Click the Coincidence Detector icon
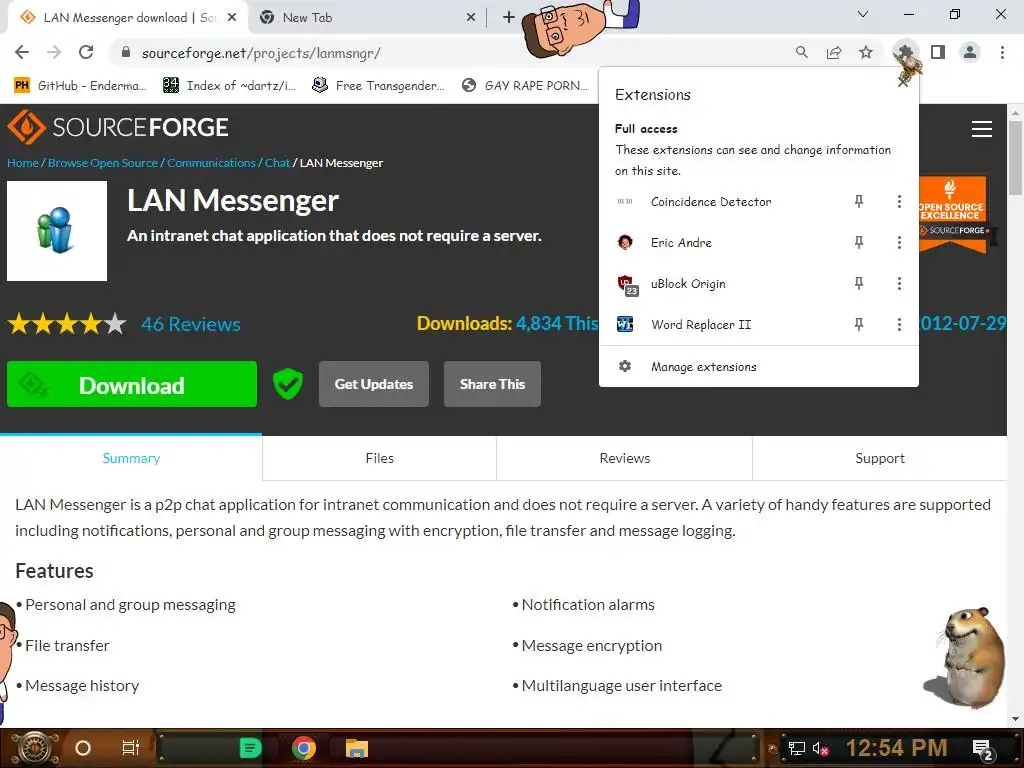The height and width of the screenshot is (768, 1024). tap(625, 202)
